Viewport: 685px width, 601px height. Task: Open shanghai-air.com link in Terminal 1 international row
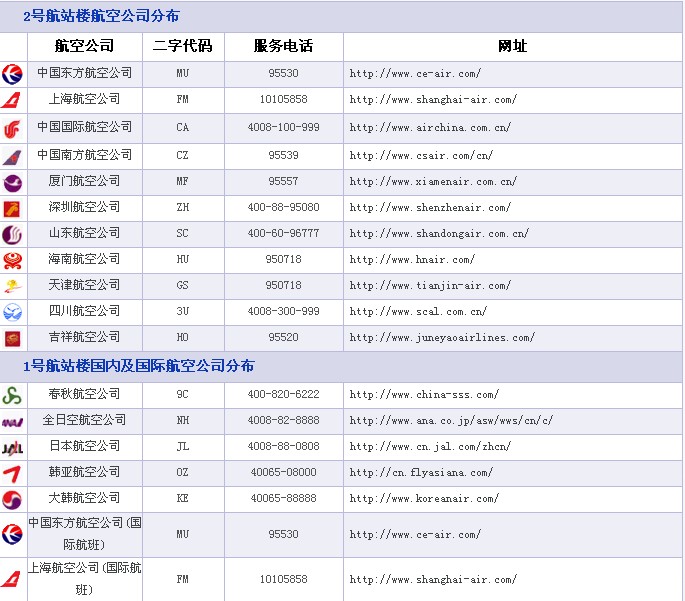click(433, 580)
